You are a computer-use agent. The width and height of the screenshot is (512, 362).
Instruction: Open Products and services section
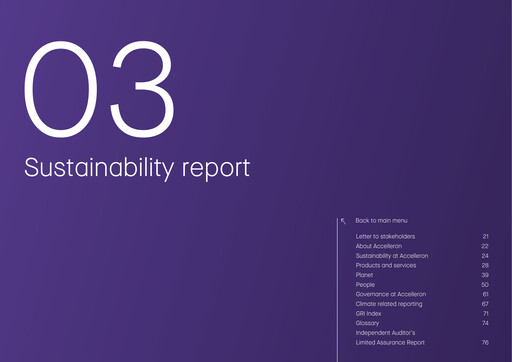[x=386, y=265]
